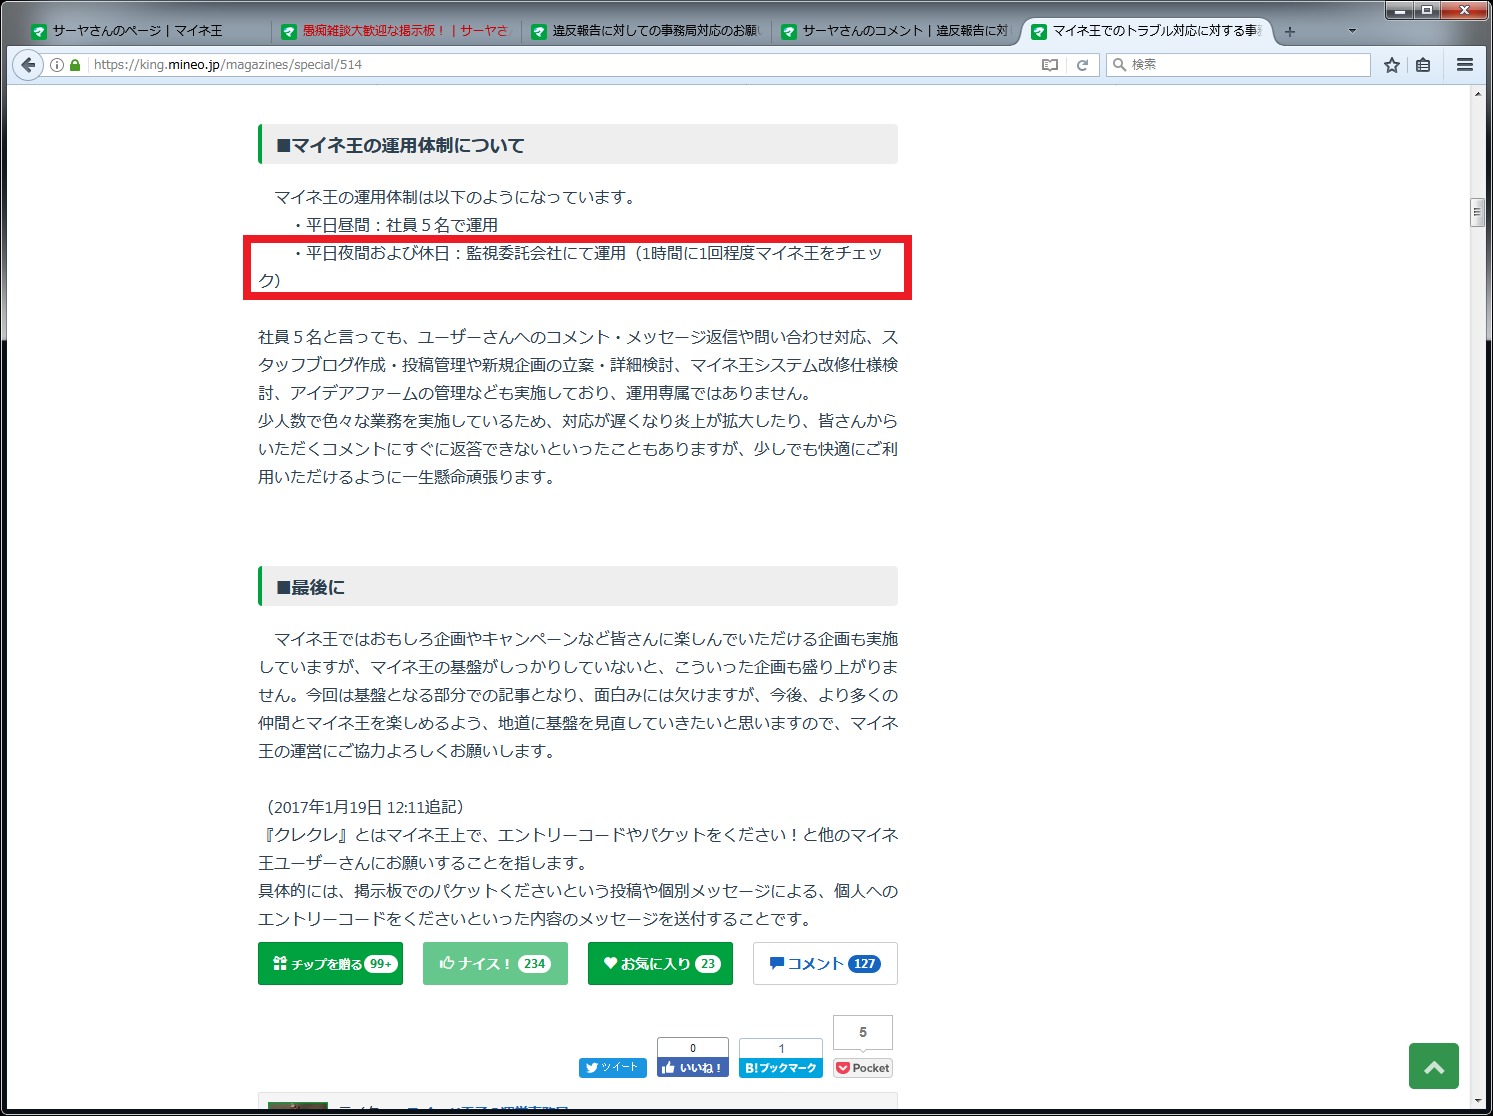Bookmark this page with the star

(x=1391, y=65)
